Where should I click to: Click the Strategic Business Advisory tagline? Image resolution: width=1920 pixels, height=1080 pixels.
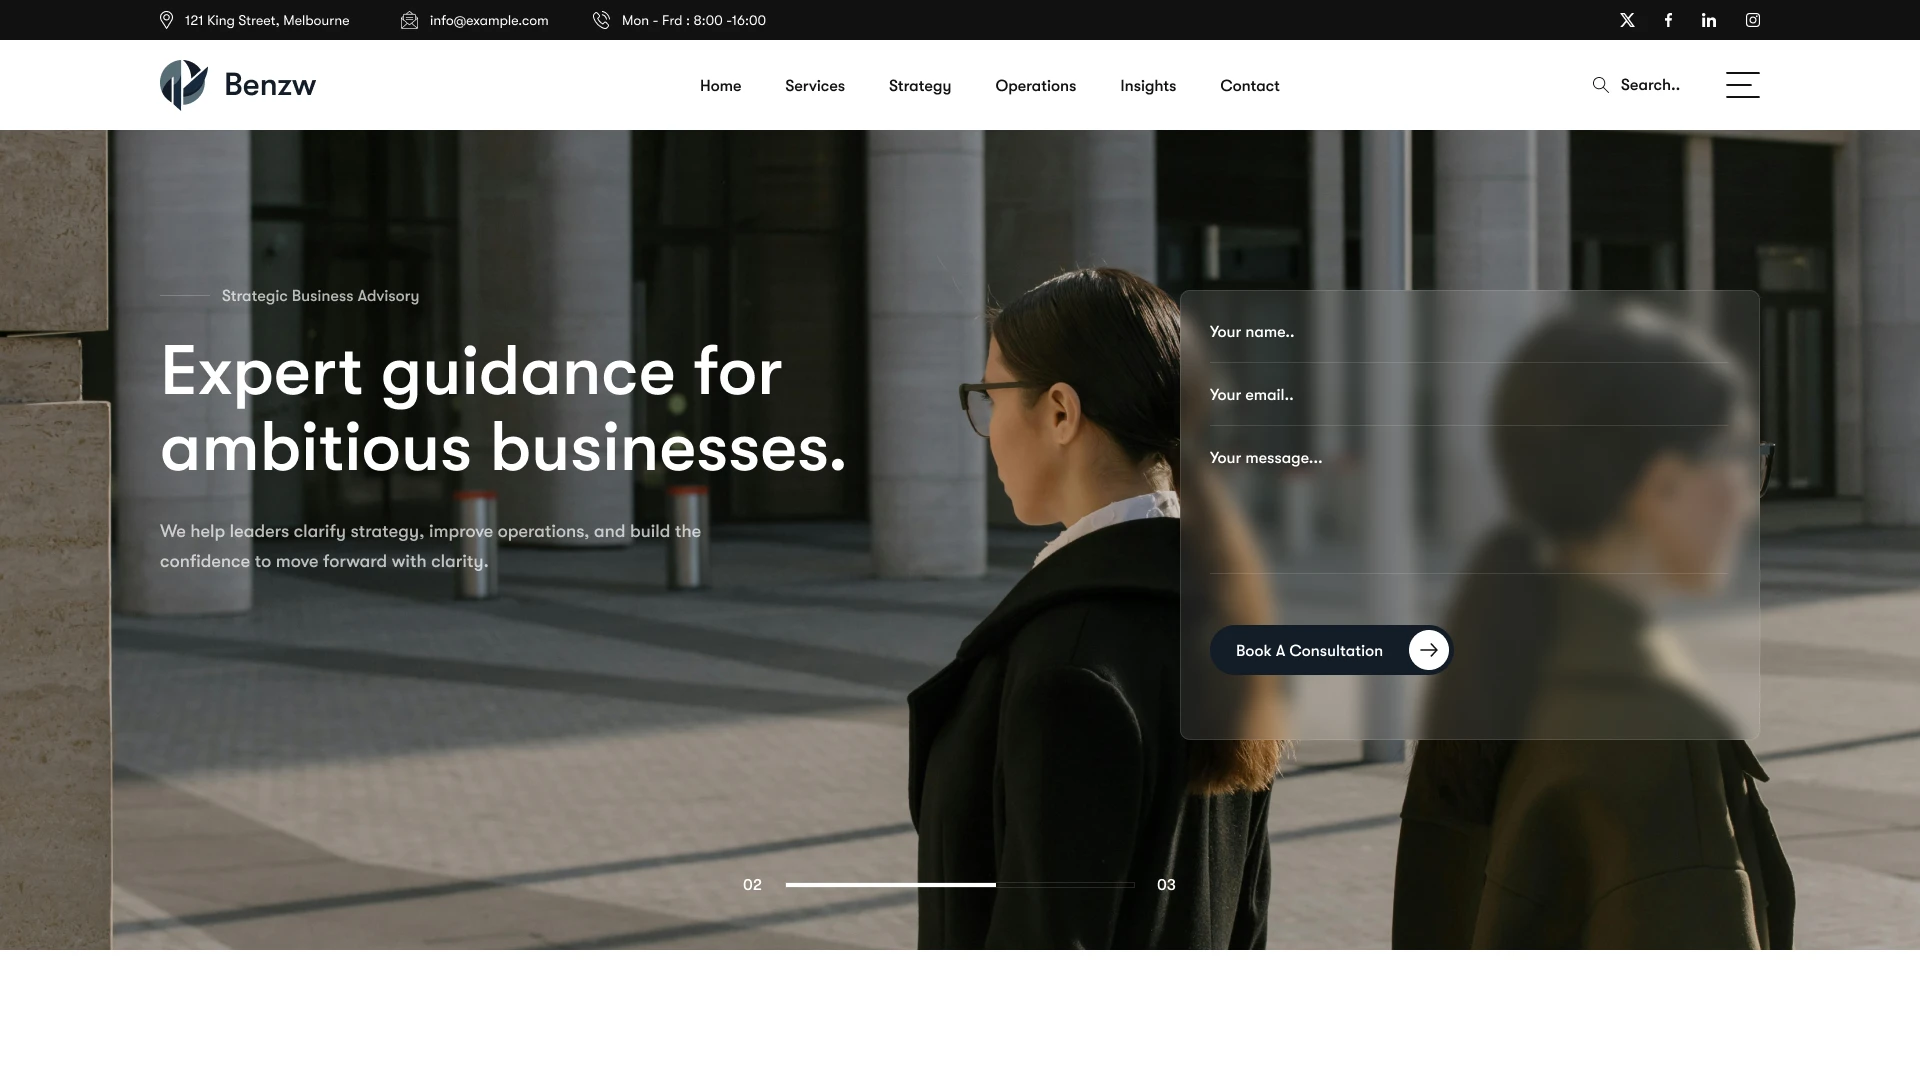coord(320,296)
